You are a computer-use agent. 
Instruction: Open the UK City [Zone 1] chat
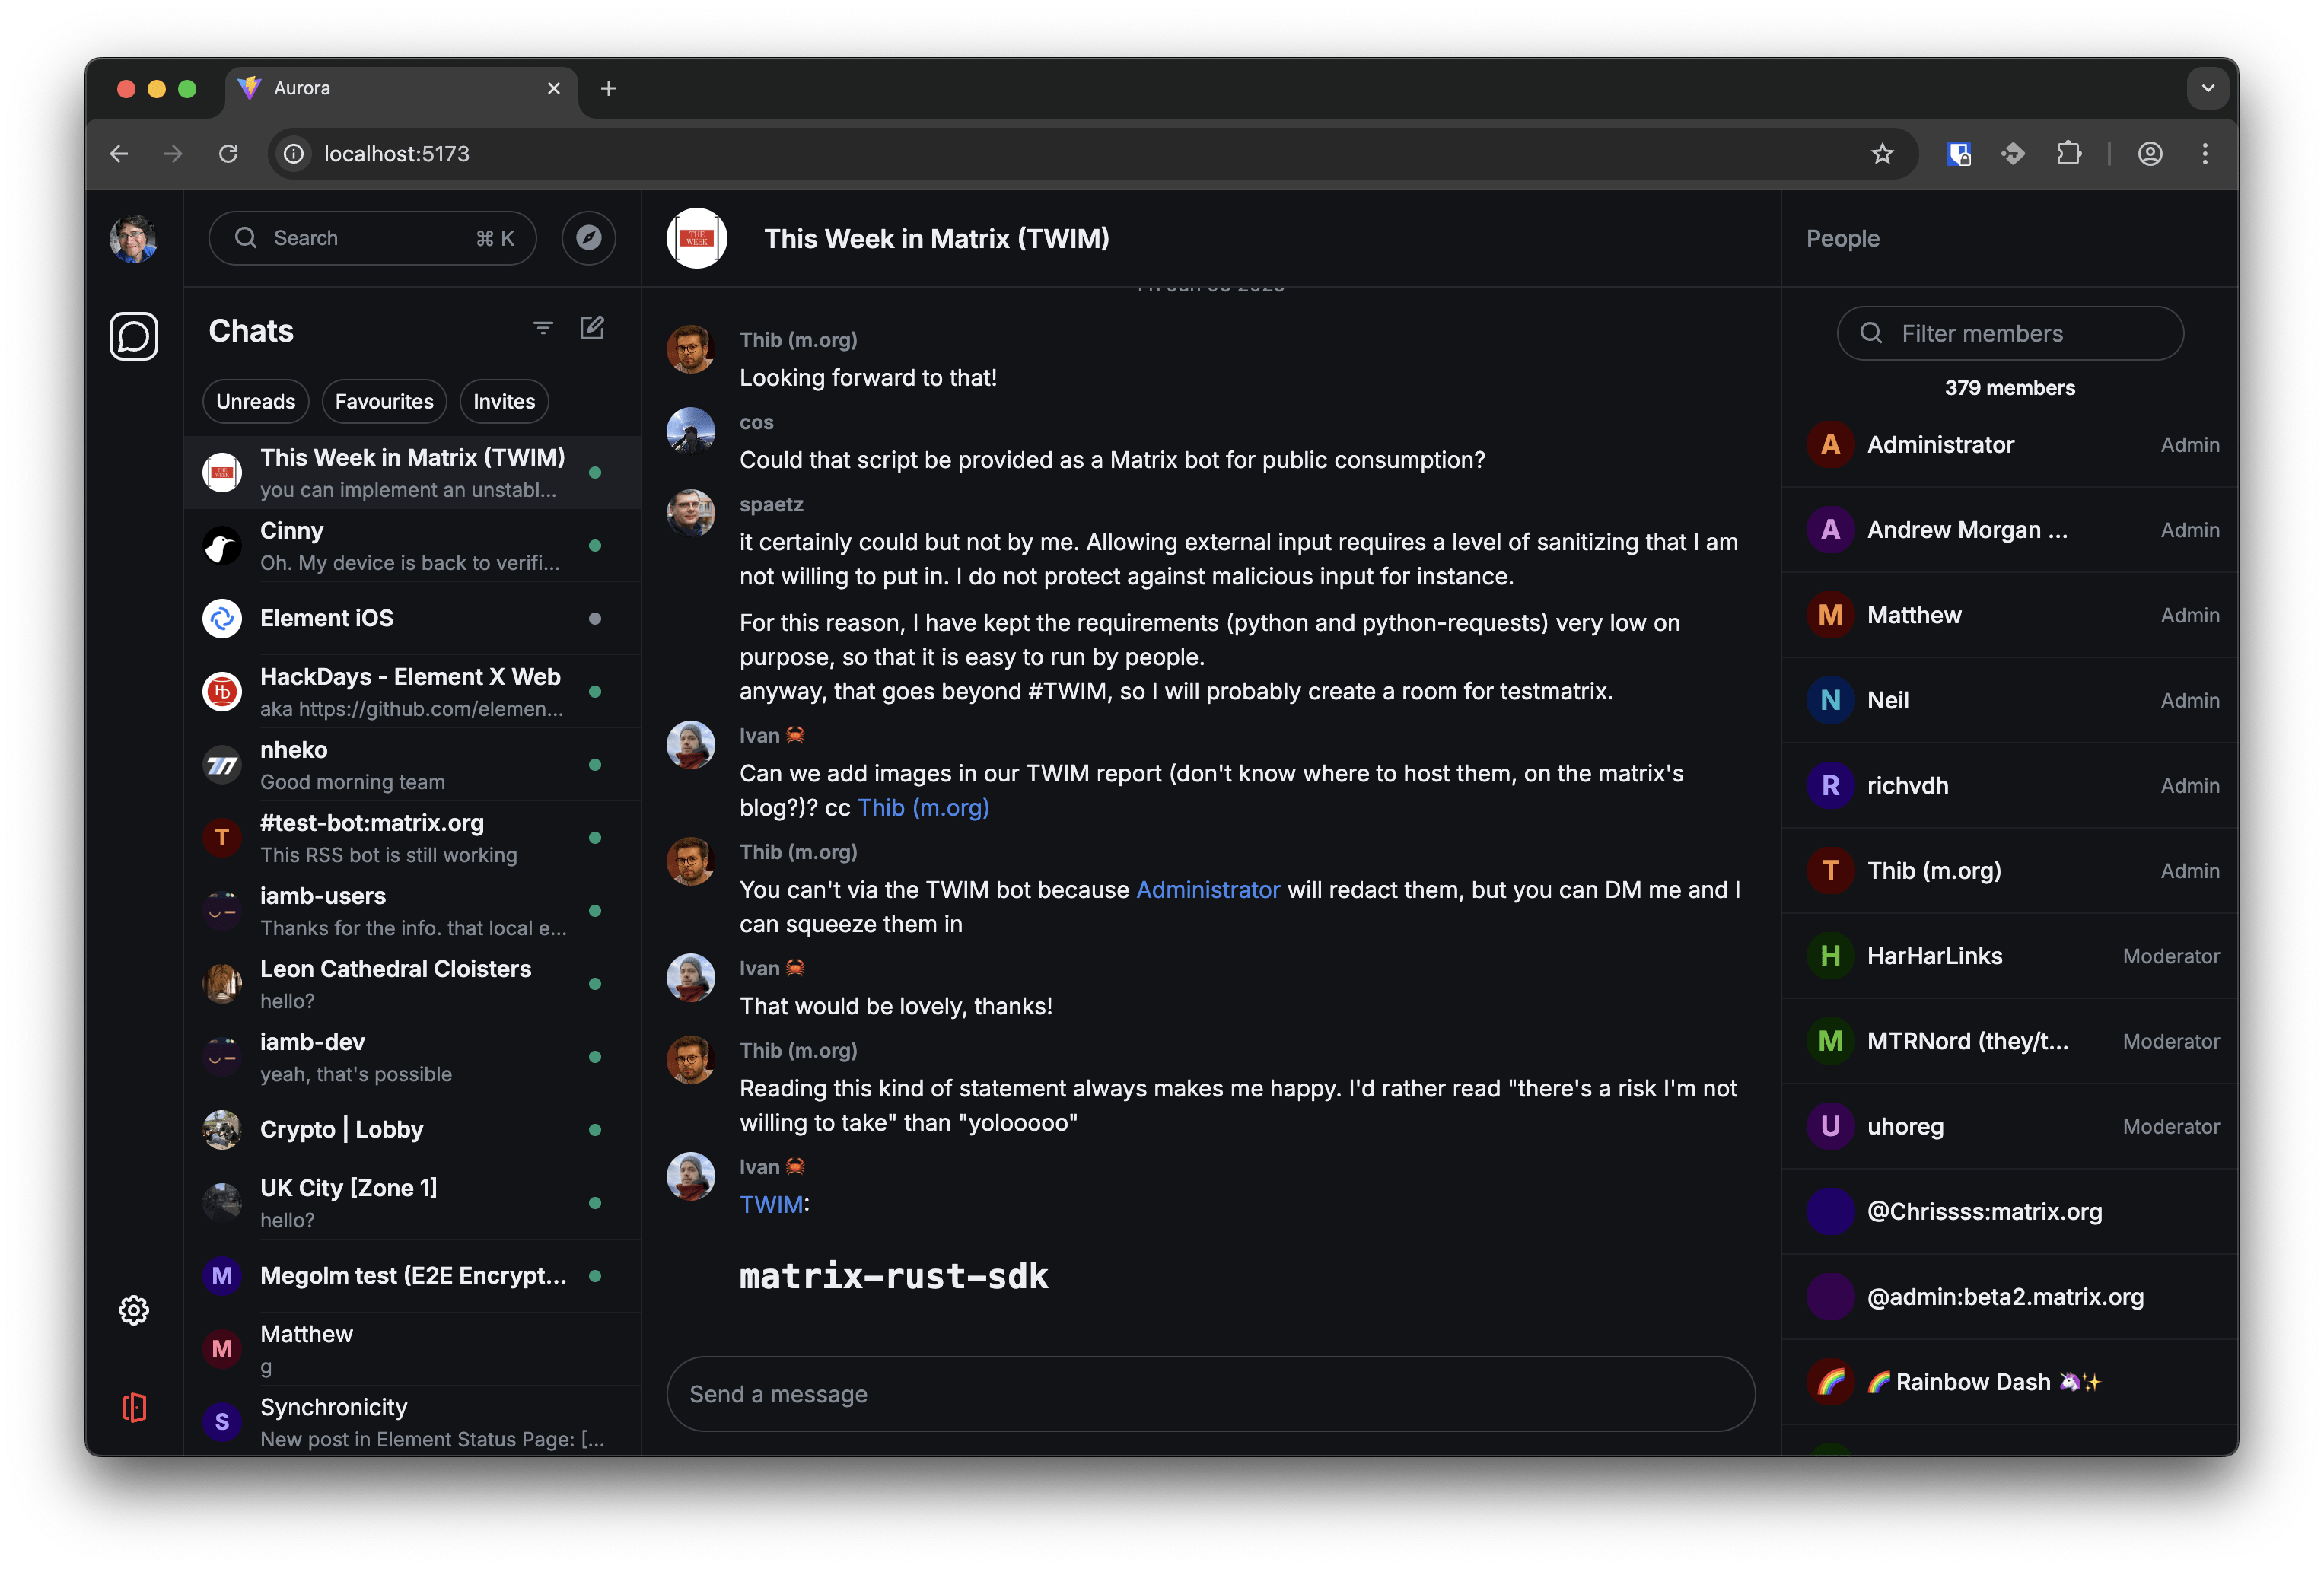[x=412, y=1203]
